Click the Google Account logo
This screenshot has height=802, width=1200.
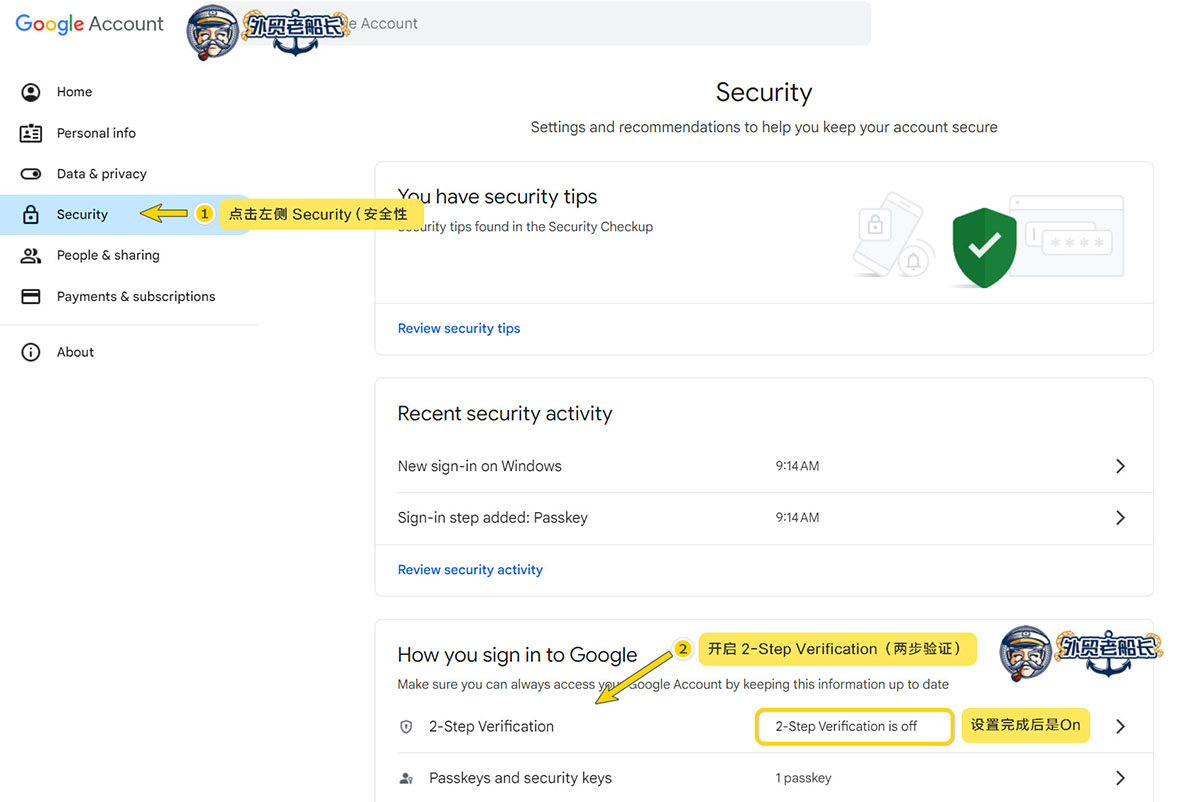coord(90,24)
